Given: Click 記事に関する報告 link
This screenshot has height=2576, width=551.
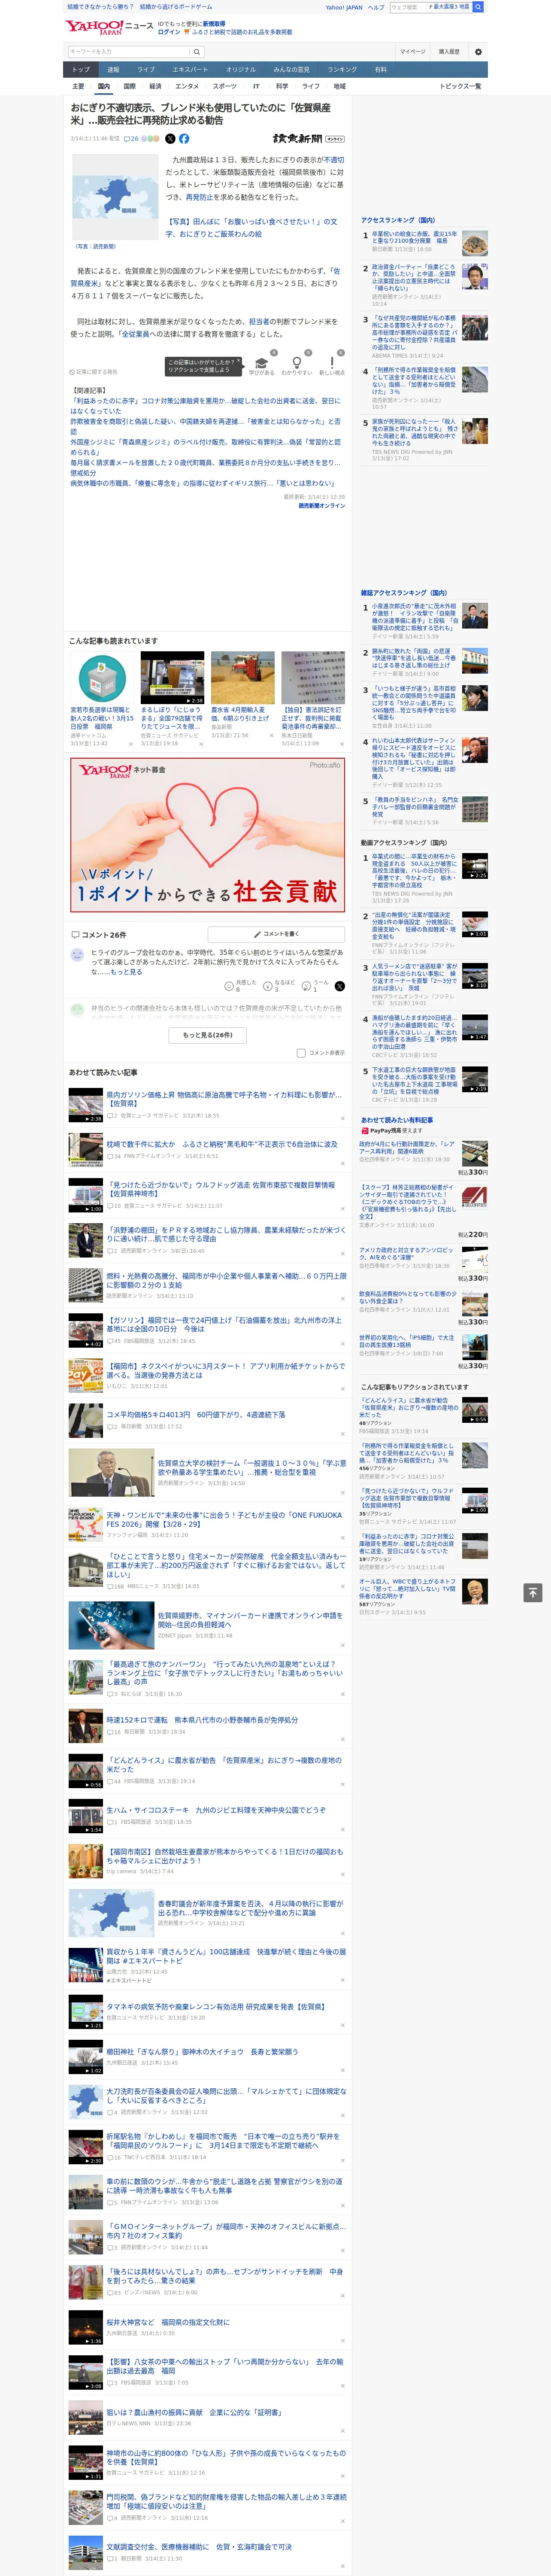Looking at the screenshot, I should pos(94,371).
